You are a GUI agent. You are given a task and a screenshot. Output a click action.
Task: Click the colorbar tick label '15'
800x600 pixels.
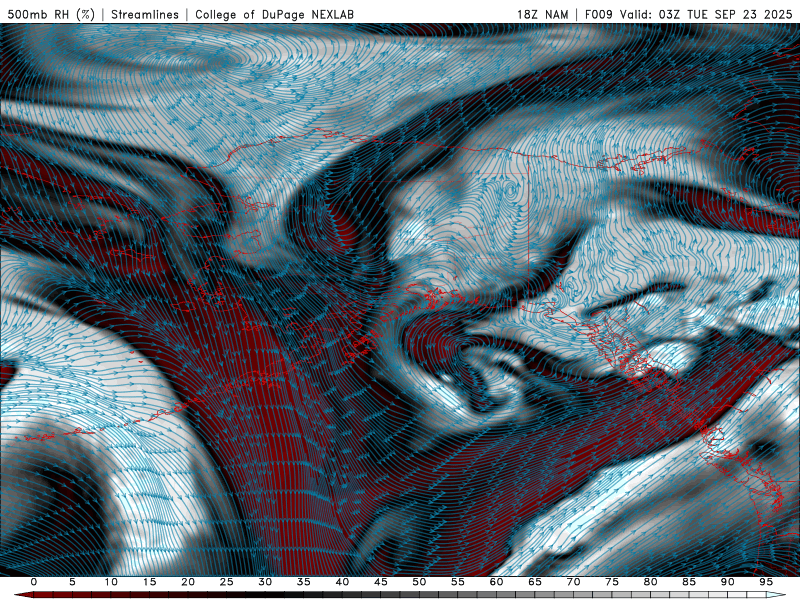(x=149, y=582)
